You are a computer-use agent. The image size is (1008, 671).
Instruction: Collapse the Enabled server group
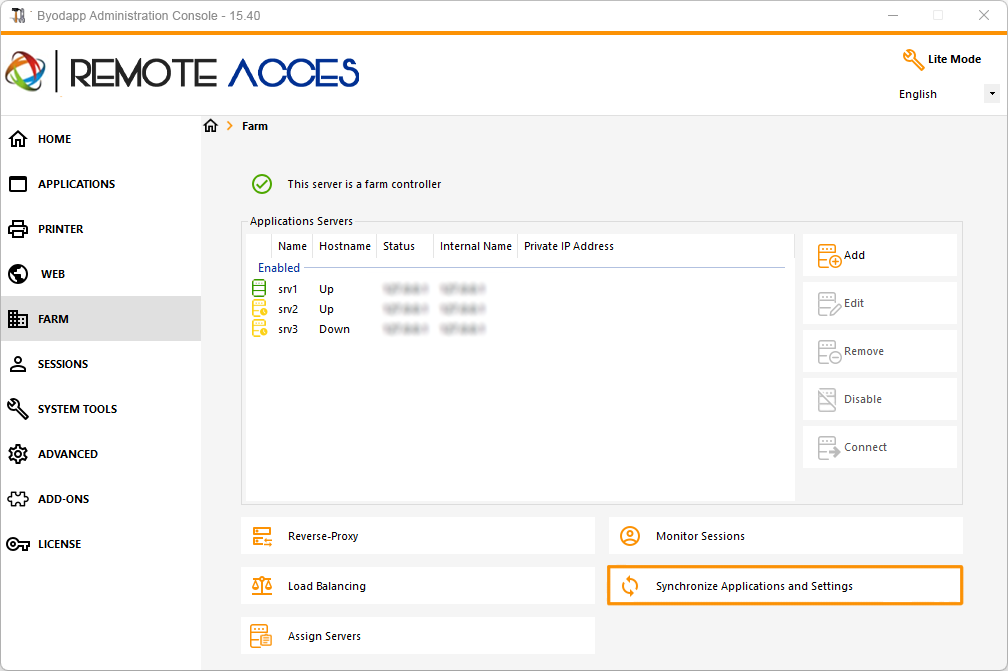coord(279,267)
